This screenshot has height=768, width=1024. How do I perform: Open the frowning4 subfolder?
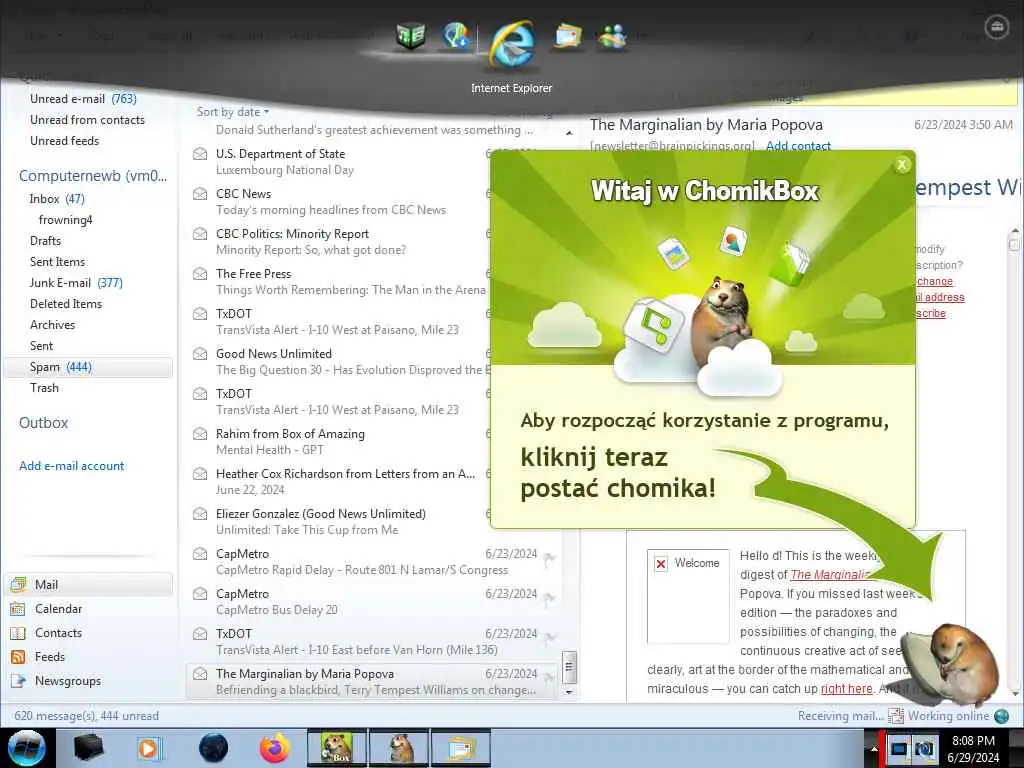(65, 220)
